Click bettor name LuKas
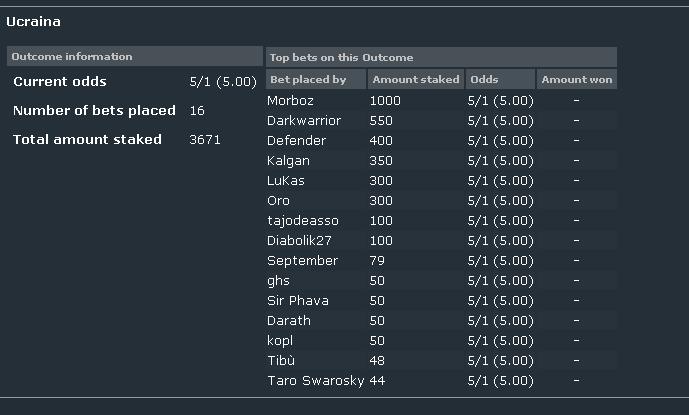This screenshot has width=689, height=415. [286, 181]
